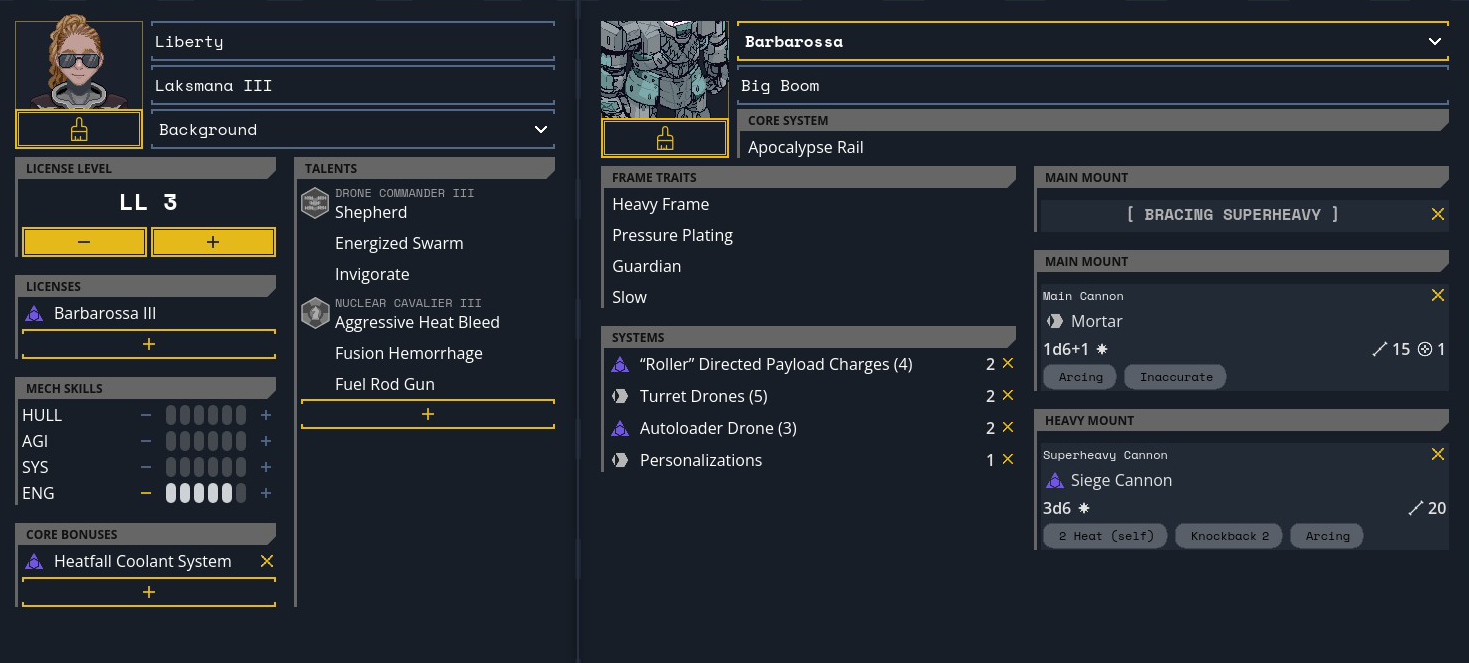Increase the HULL mech skill
The width and height of the screenshot is (1469, 663).
pyautogui.click(x=266, y=415)
